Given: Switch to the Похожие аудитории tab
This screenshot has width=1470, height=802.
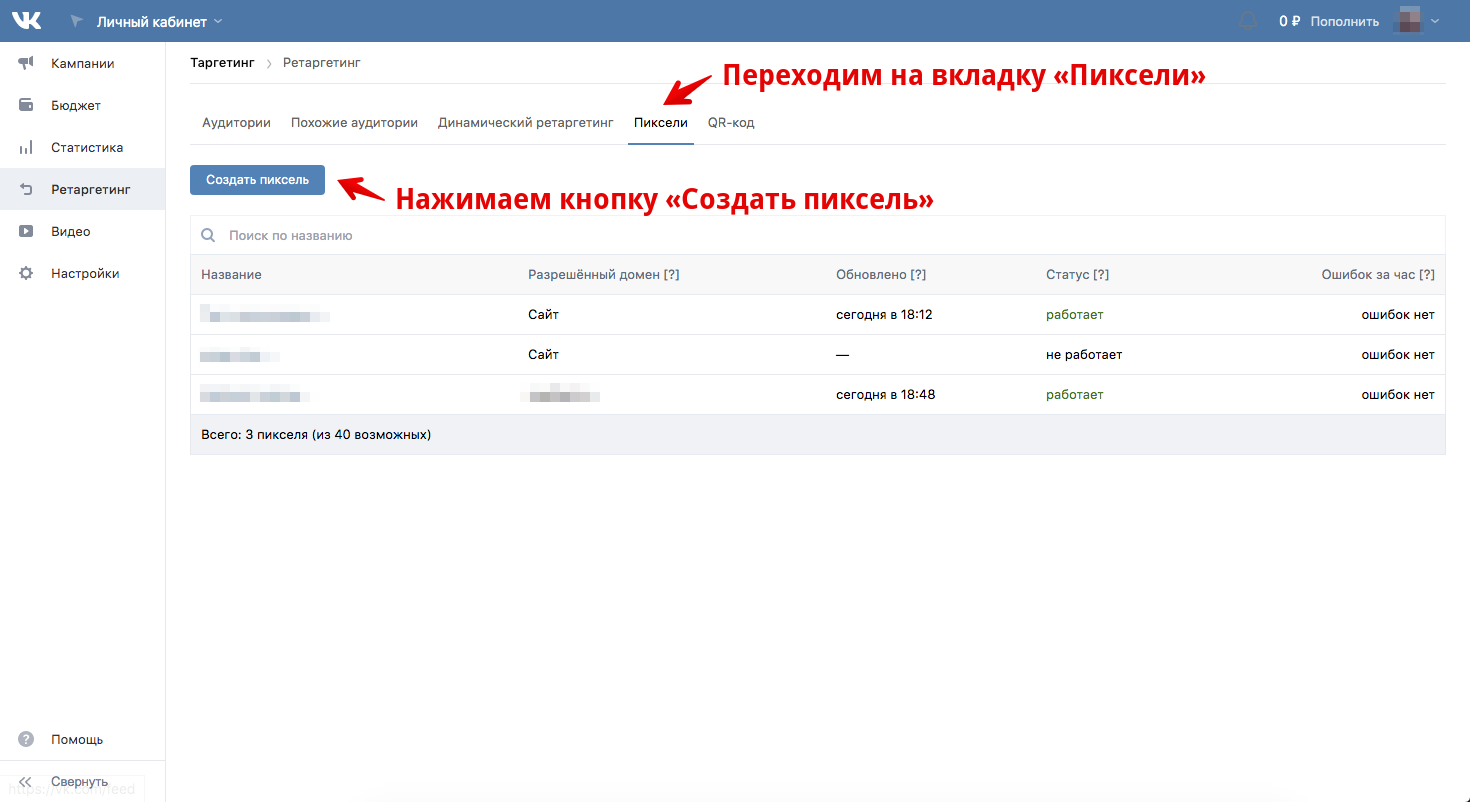Looking at the screenshot, I should pyautogui.click(x=354, y=123).
